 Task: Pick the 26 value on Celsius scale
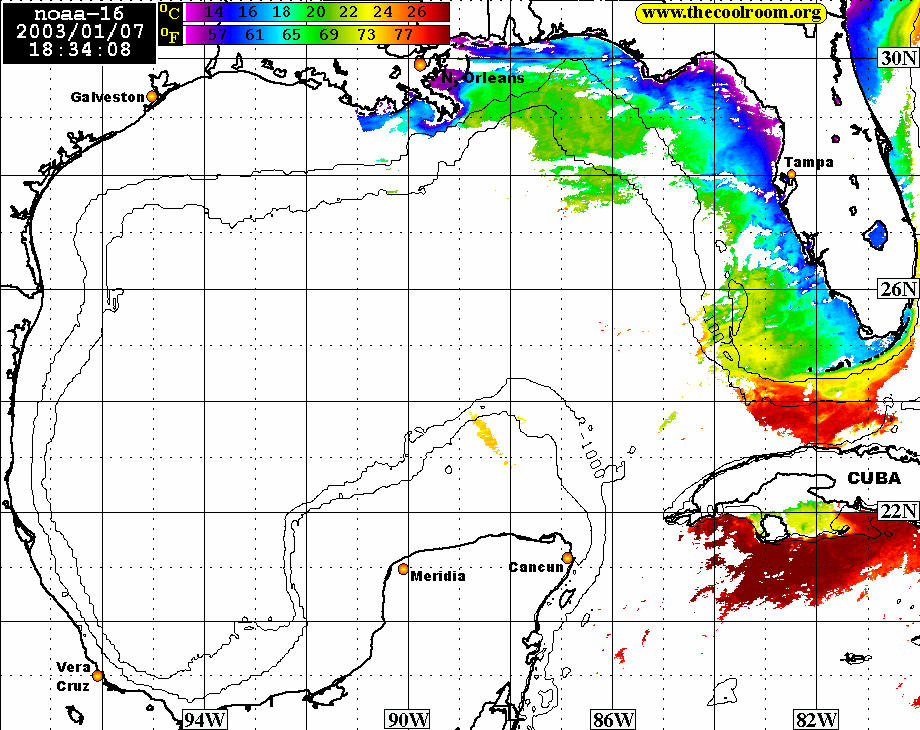[x=416, y=12]
